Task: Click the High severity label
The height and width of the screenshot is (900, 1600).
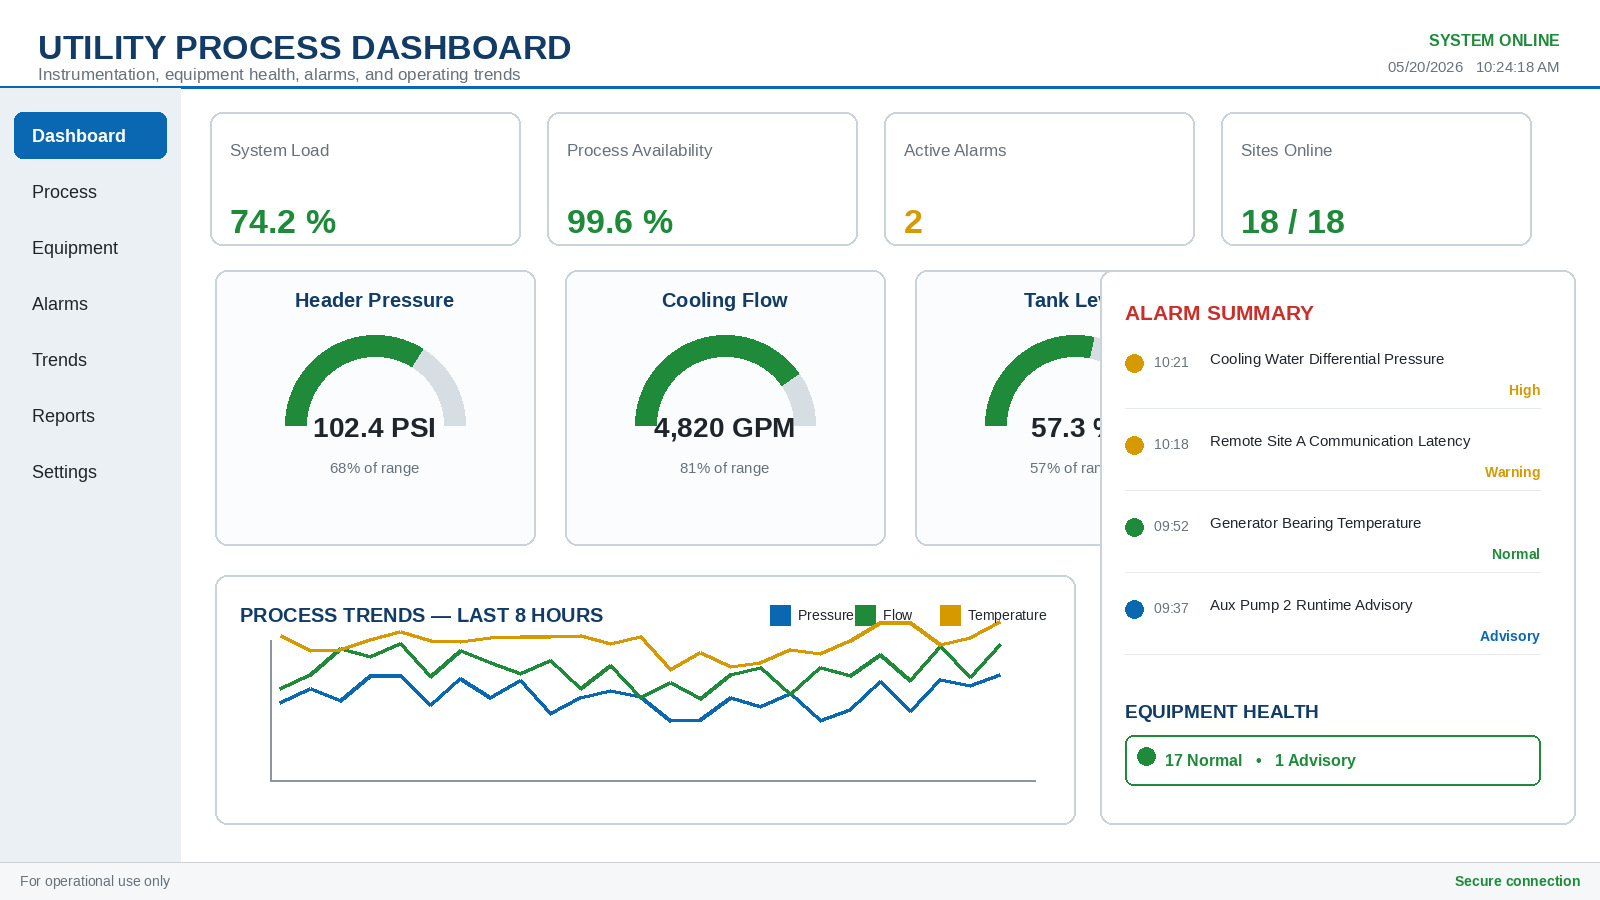Action: coord(1524,390)
